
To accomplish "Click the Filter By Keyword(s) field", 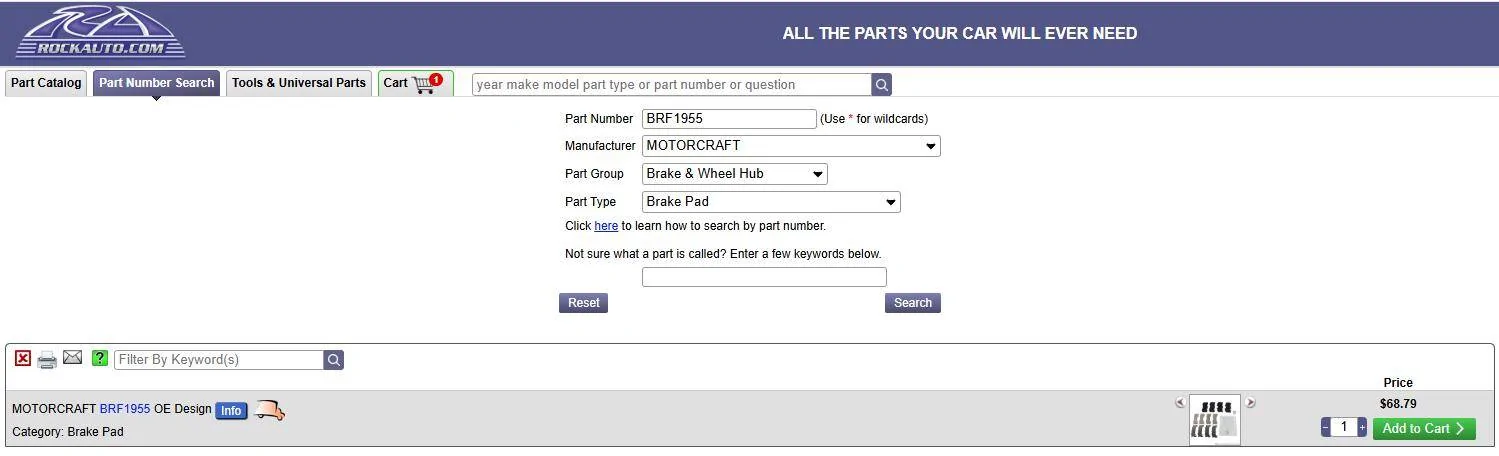I will 219,359.
